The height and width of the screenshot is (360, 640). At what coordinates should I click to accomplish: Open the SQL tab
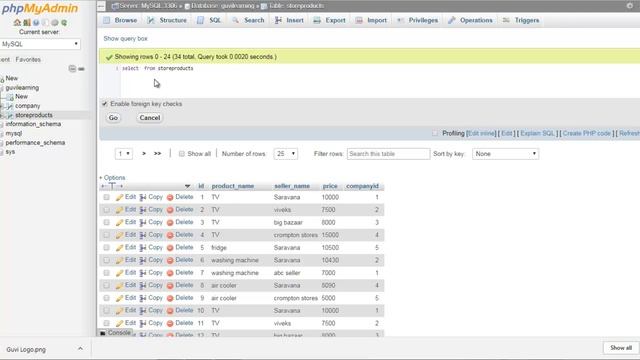point(209,20)
